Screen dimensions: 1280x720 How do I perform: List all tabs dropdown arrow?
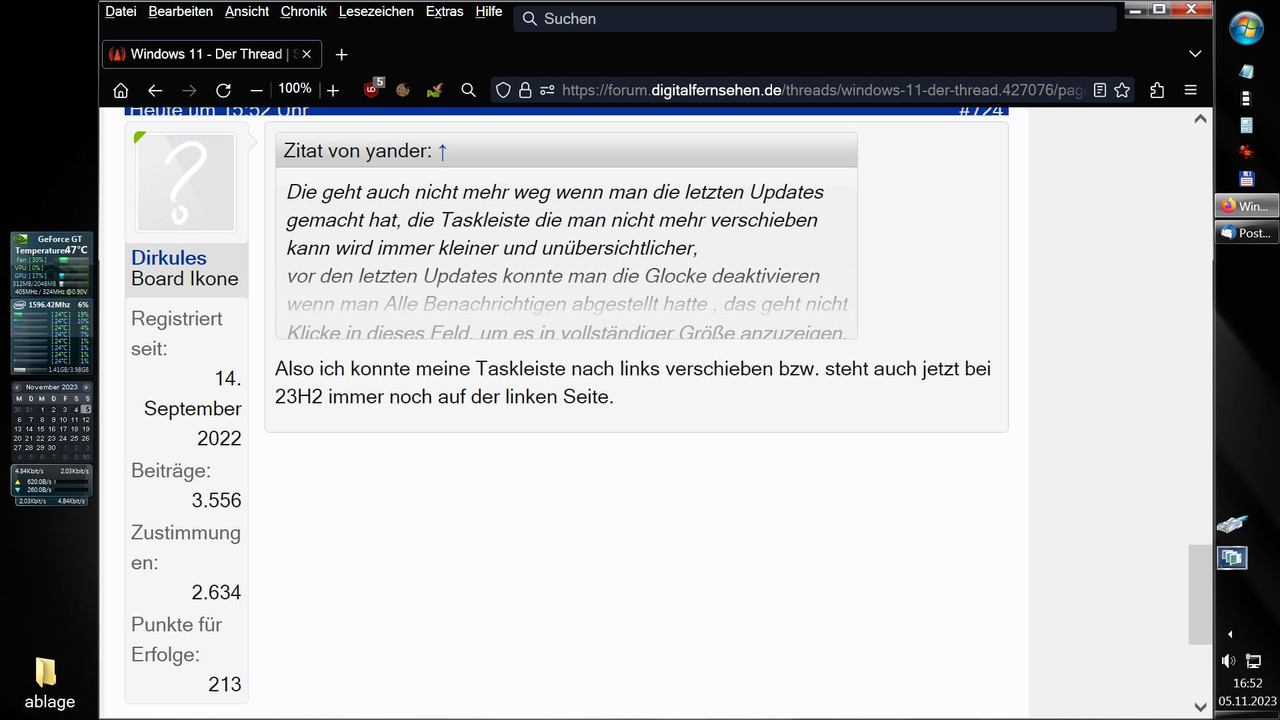point(1195,54)
